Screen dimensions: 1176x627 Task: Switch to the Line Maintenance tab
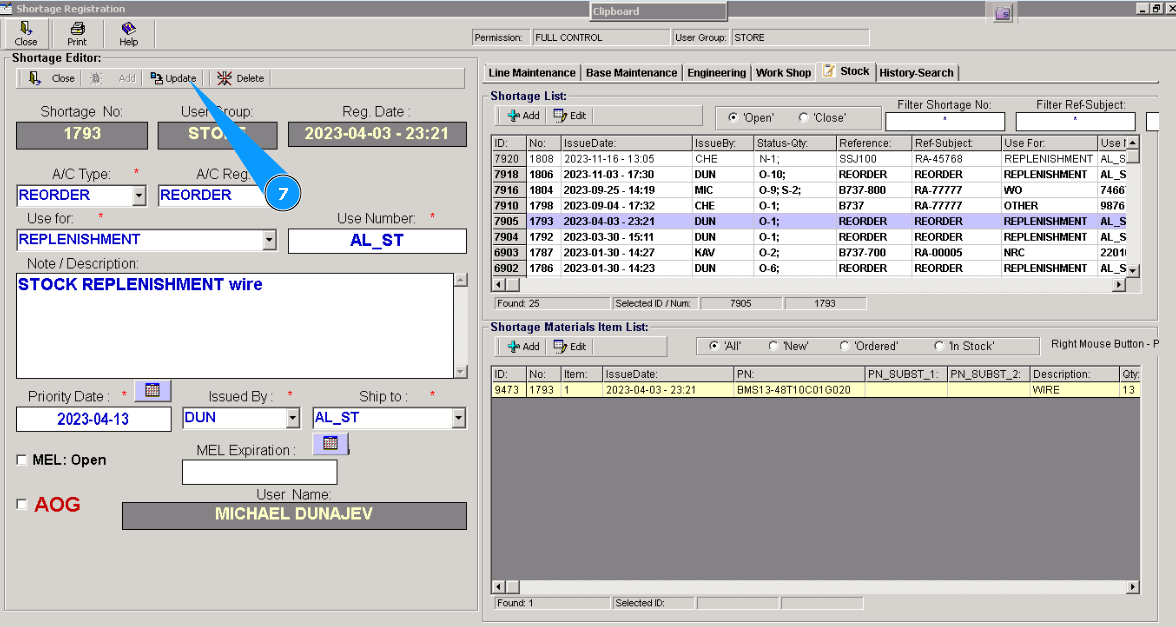point(532,73)
